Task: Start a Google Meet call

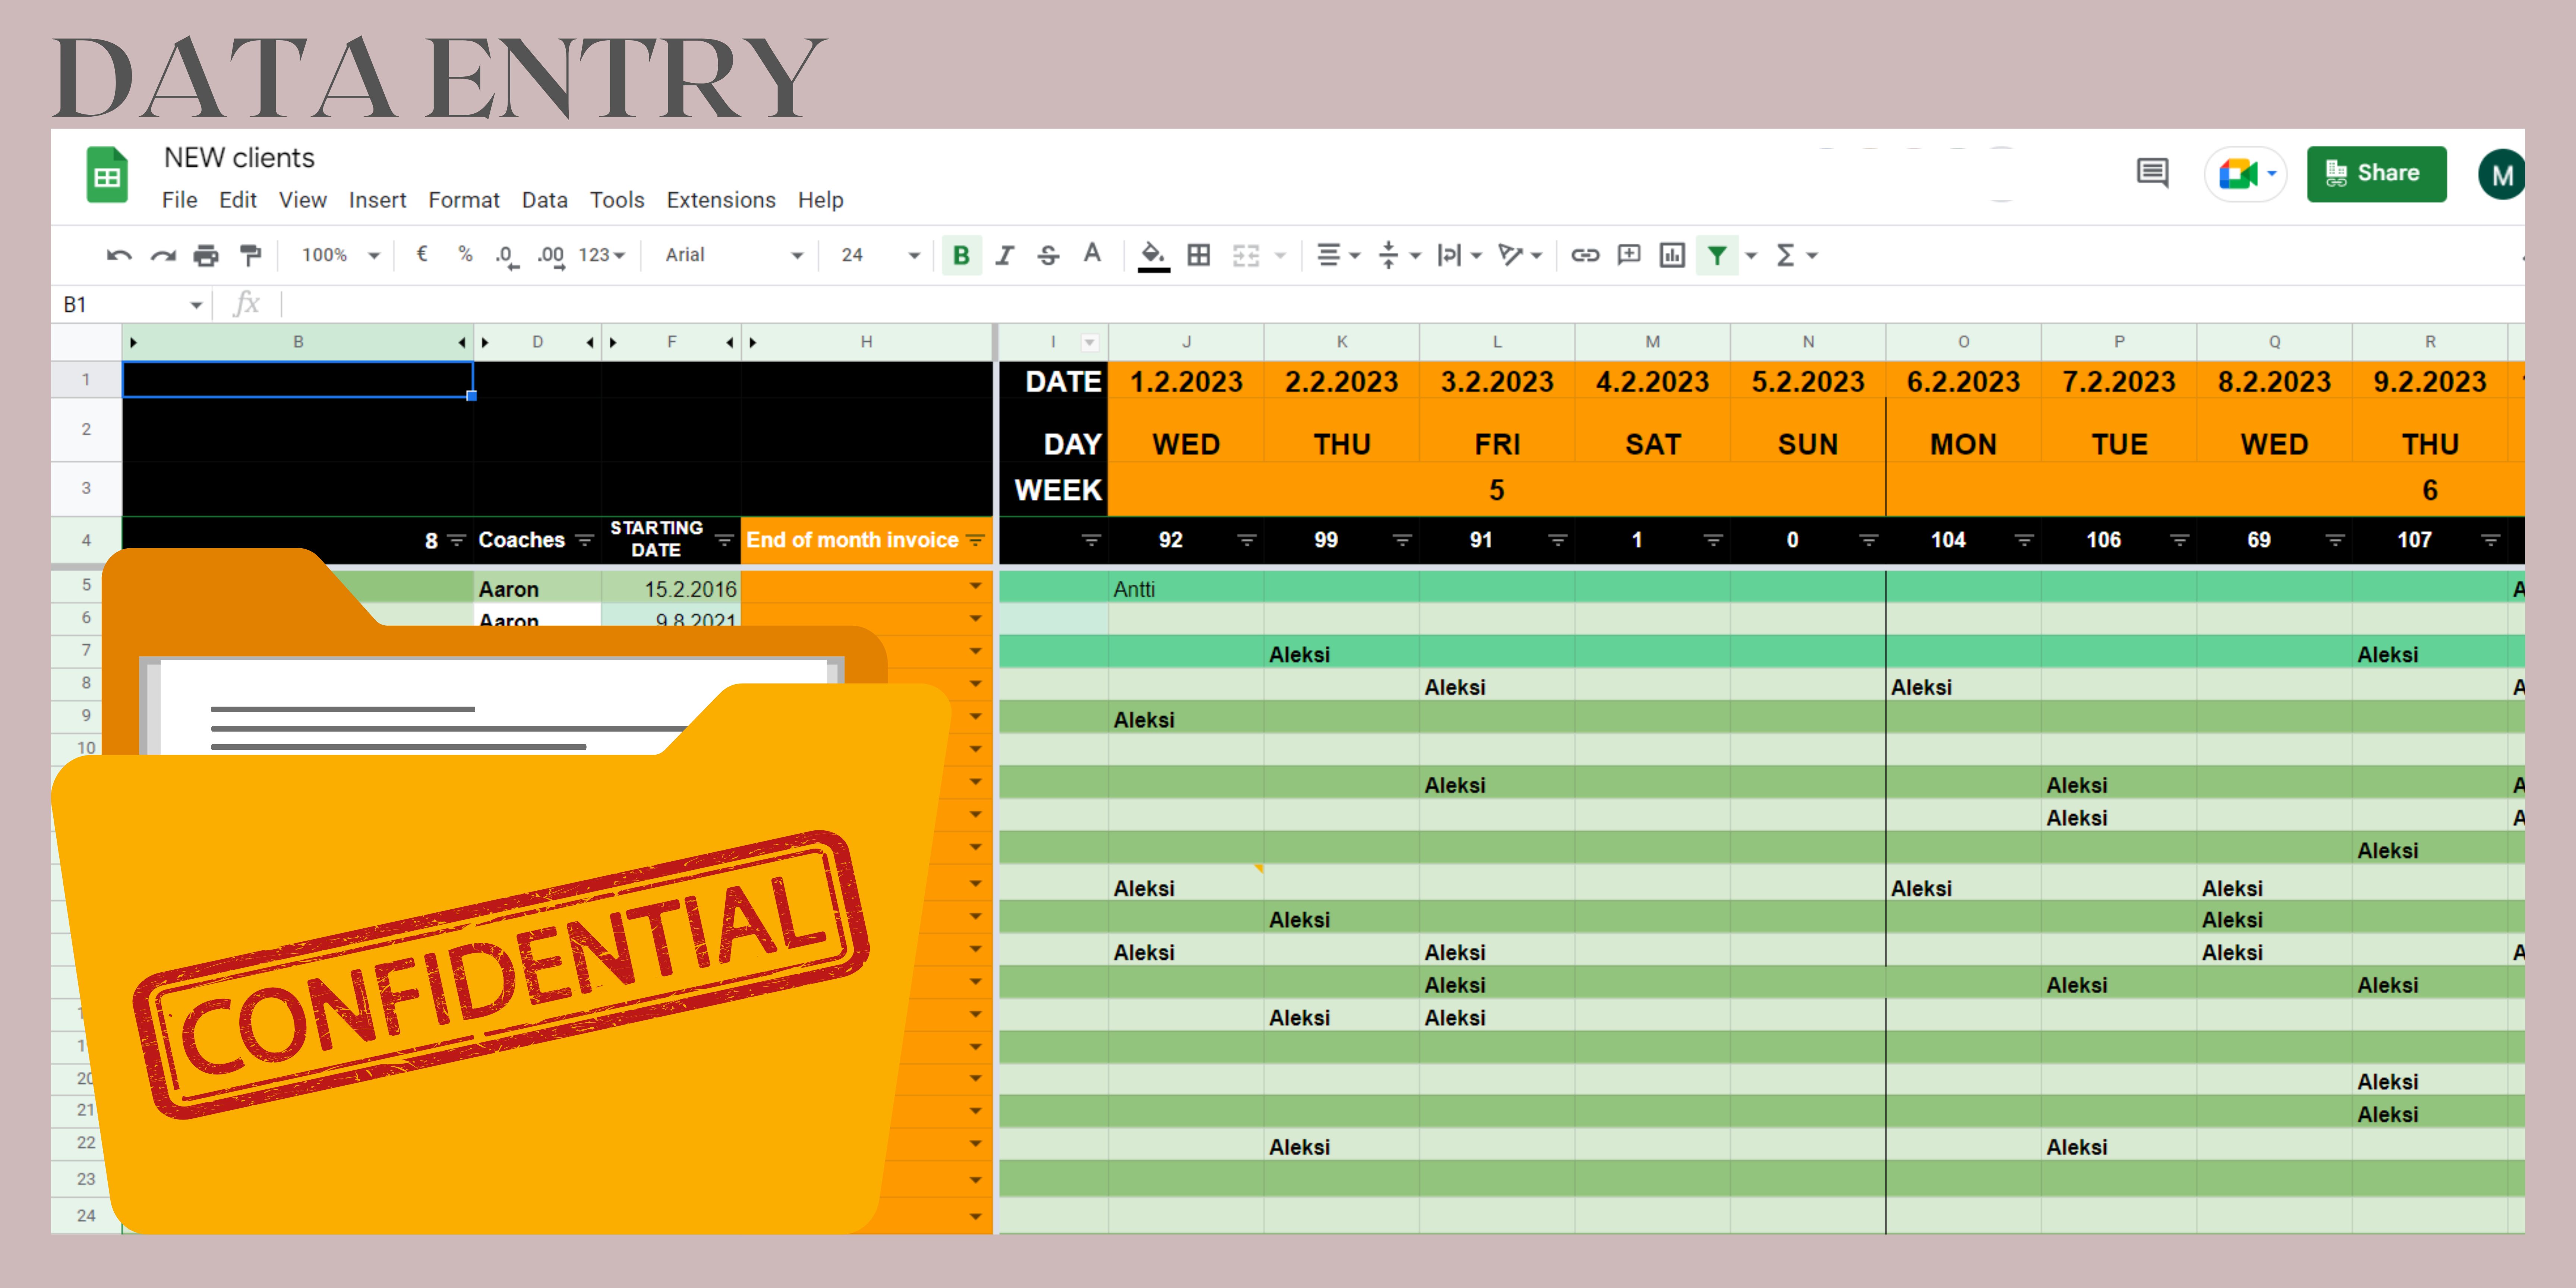Action: point(2246,174)
